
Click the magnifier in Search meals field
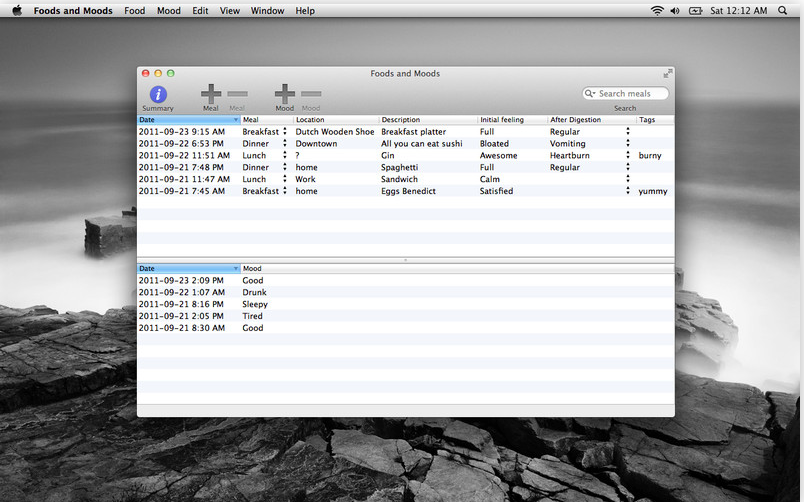pyautogui.click(x=590, y=93)
